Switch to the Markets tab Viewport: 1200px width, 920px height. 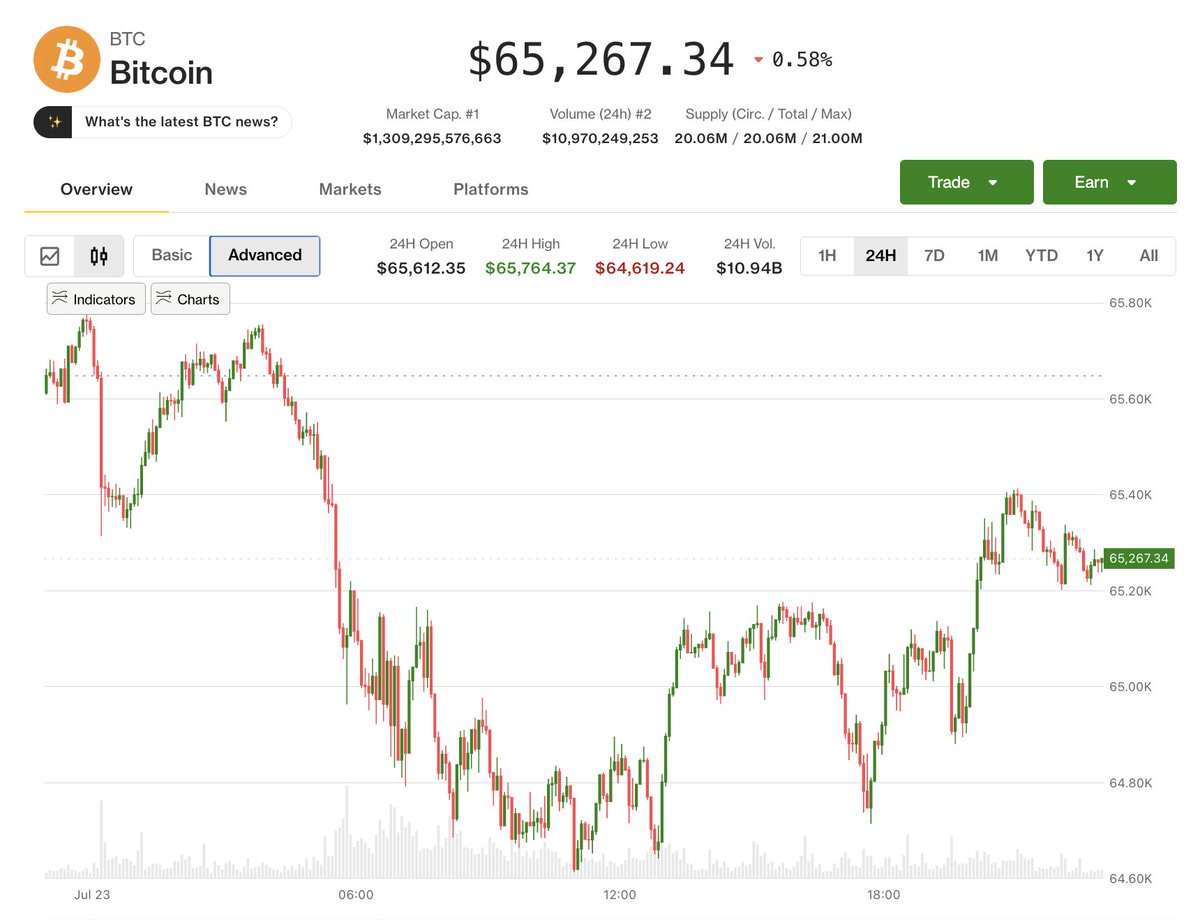click(350, 189)
